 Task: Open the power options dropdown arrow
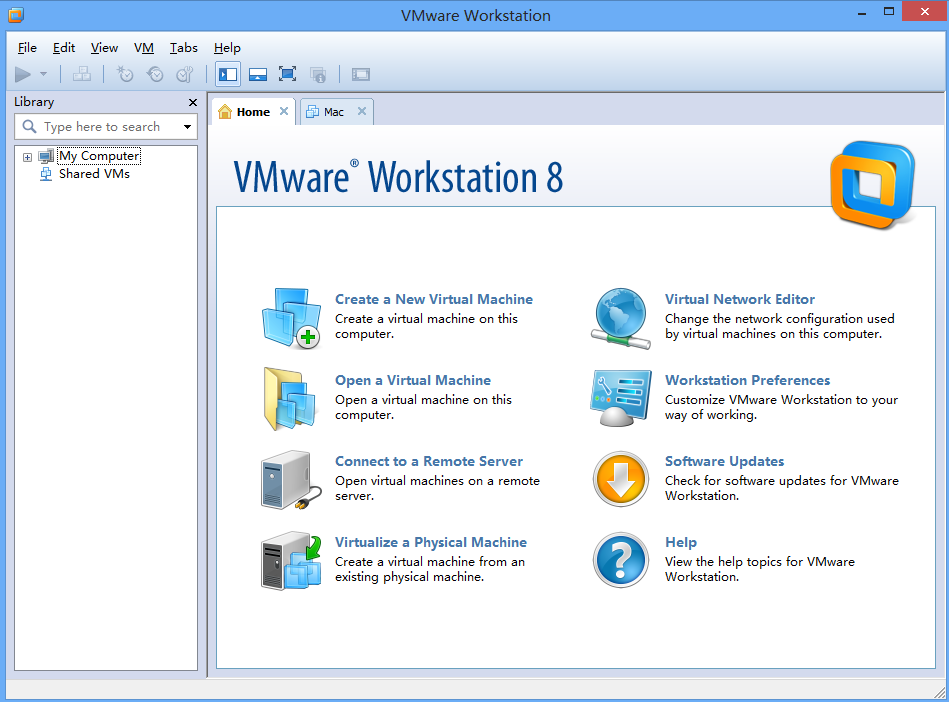click(44, 74)
